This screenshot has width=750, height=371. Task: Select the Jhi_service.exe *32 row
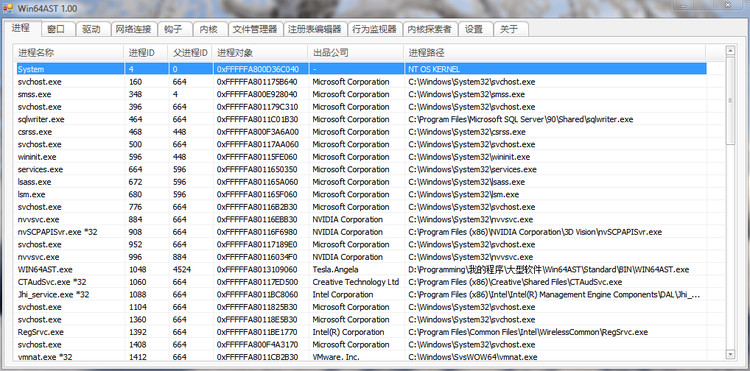[x=361, y=295]
